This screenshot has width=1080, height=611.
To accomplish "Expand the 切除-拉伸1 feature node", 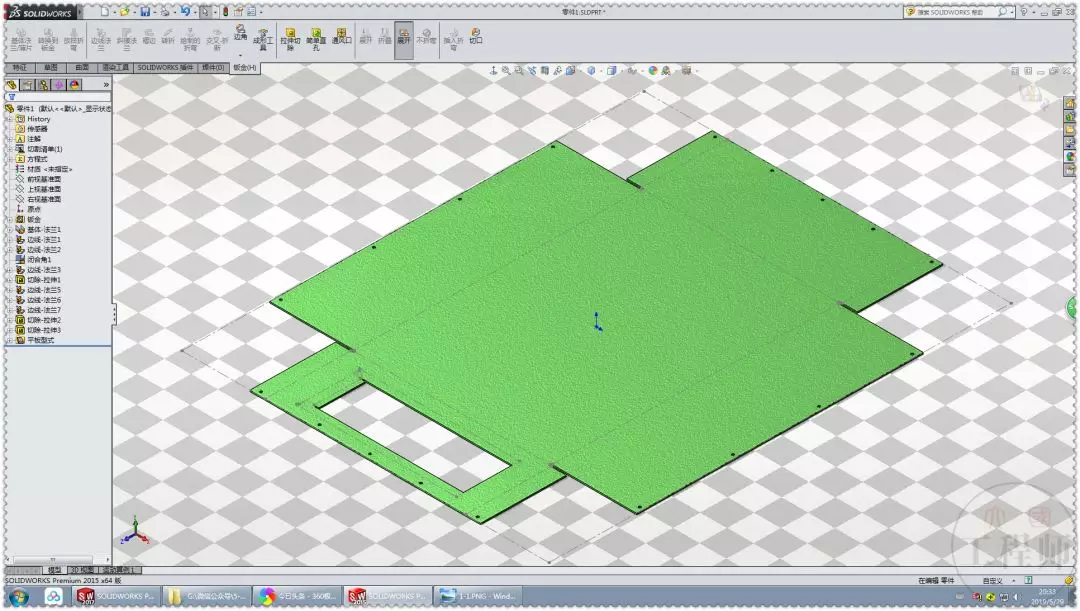I will [x=10, y=280].
